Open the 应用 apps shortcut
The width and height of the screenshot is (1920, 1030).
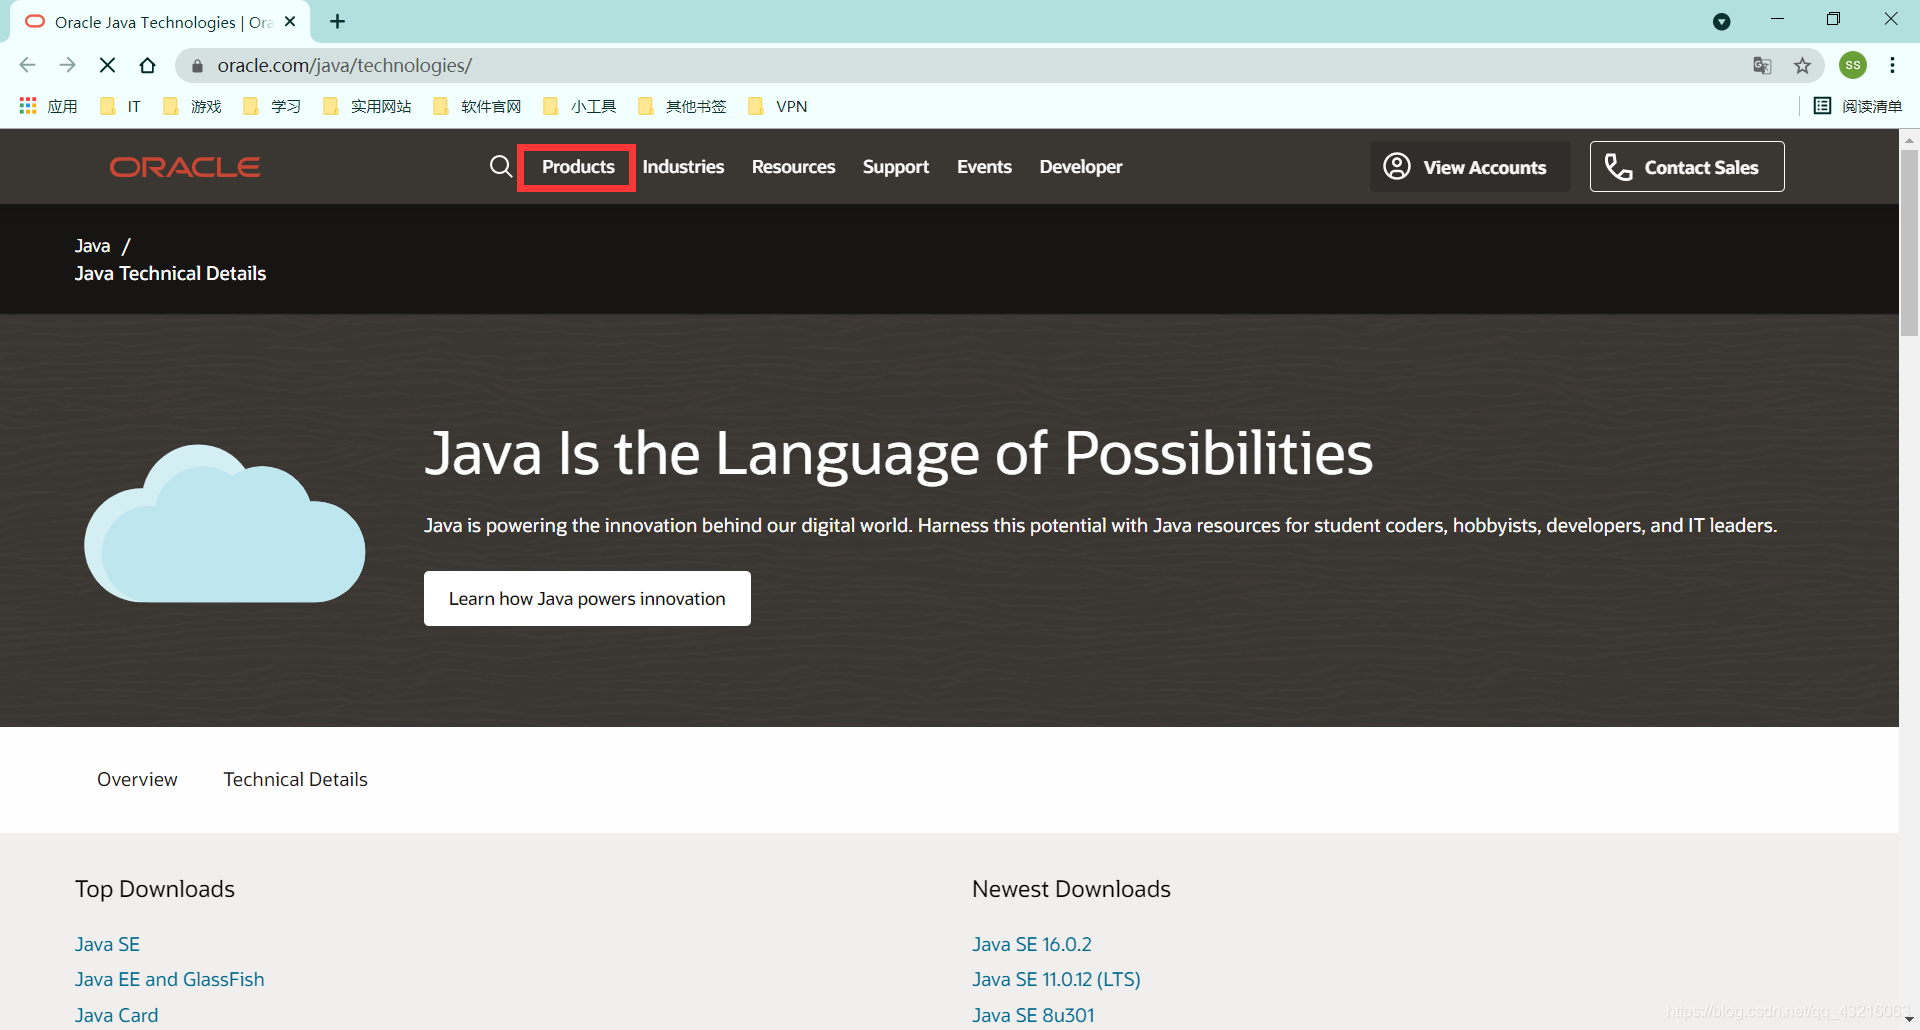[48, 106]
